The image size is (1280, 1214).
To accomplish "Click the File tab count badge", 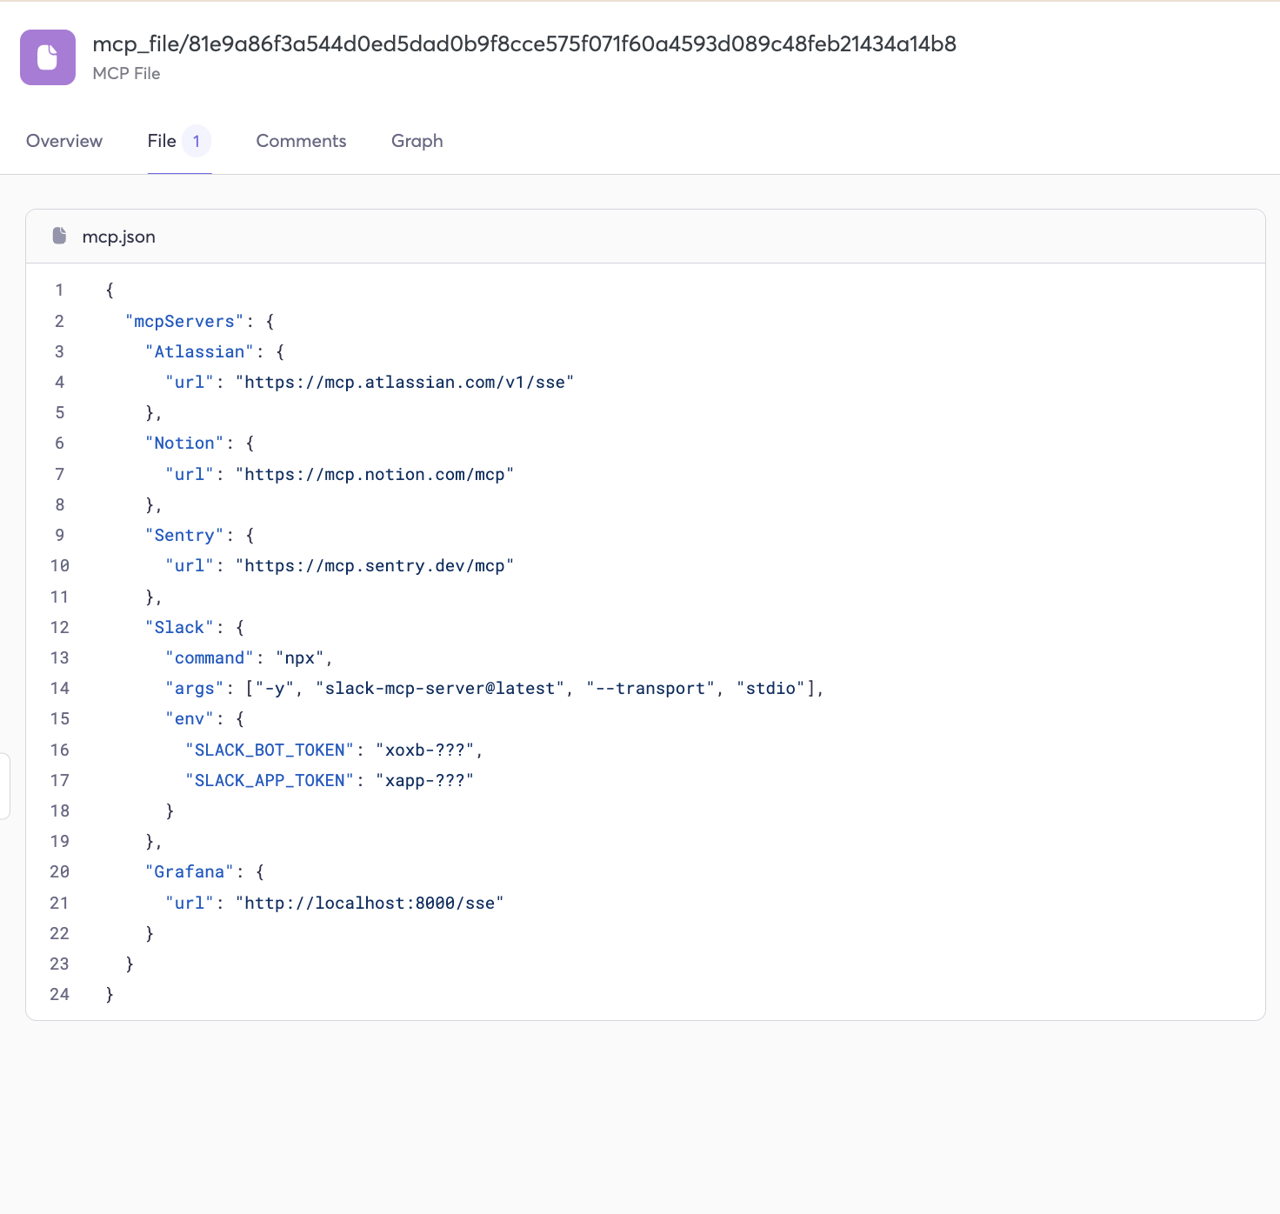I will coord(196,141).
